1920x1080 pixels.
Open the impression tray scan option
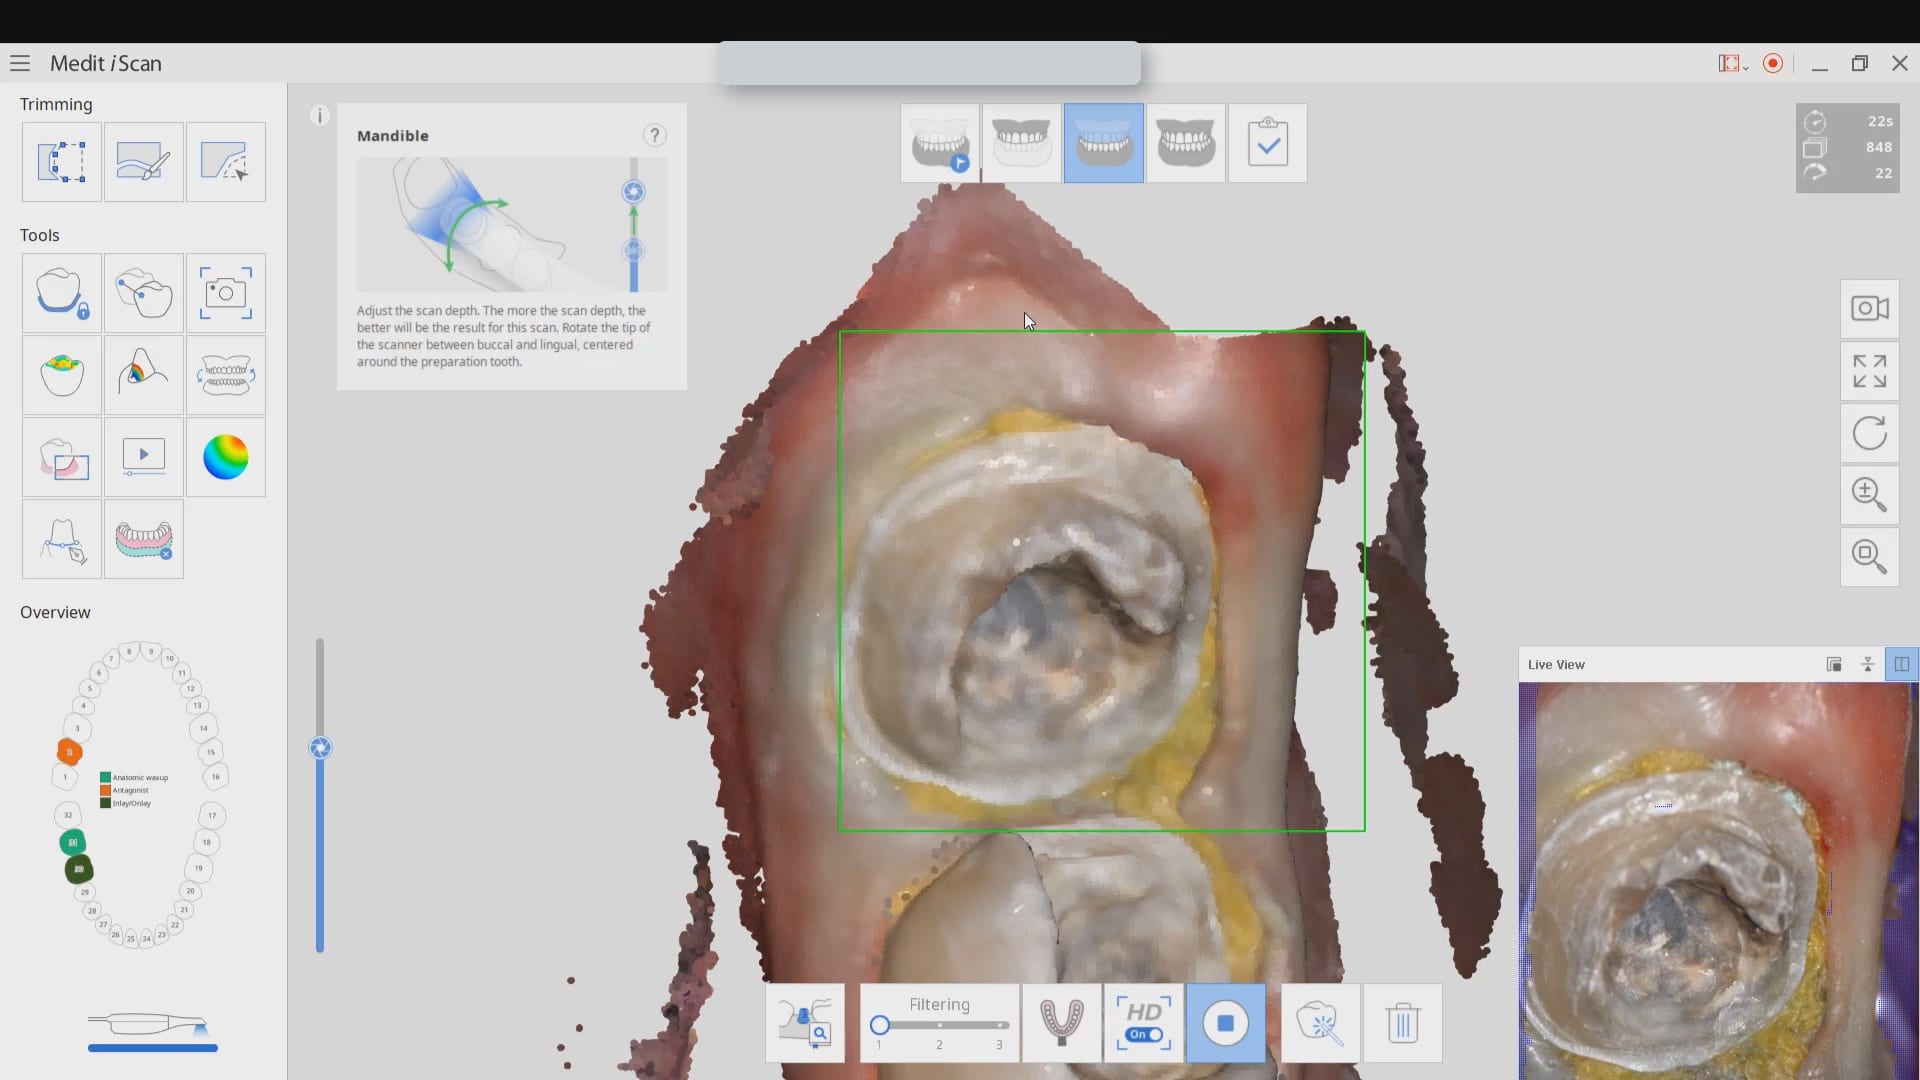1061,1023
